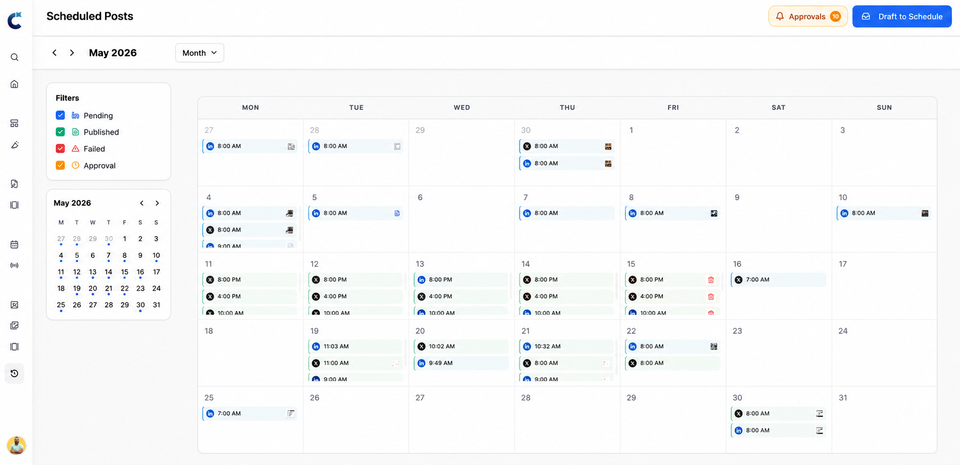Open May 19 11:03 AM post
Screen dimensions: 960x465
356,346
